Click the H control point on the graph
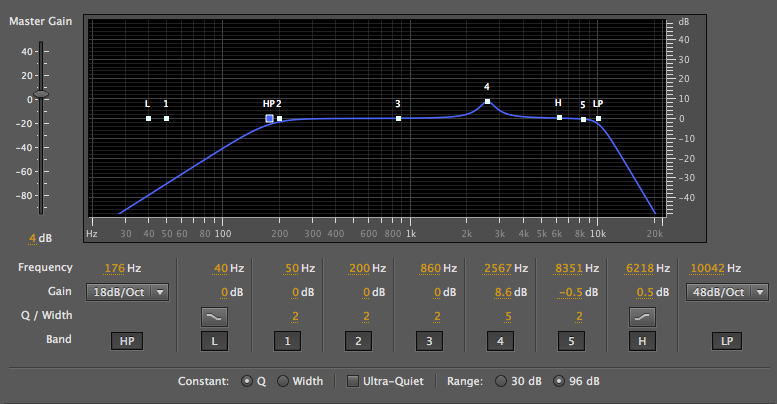777x404 pixels. (x=559, y=117)
